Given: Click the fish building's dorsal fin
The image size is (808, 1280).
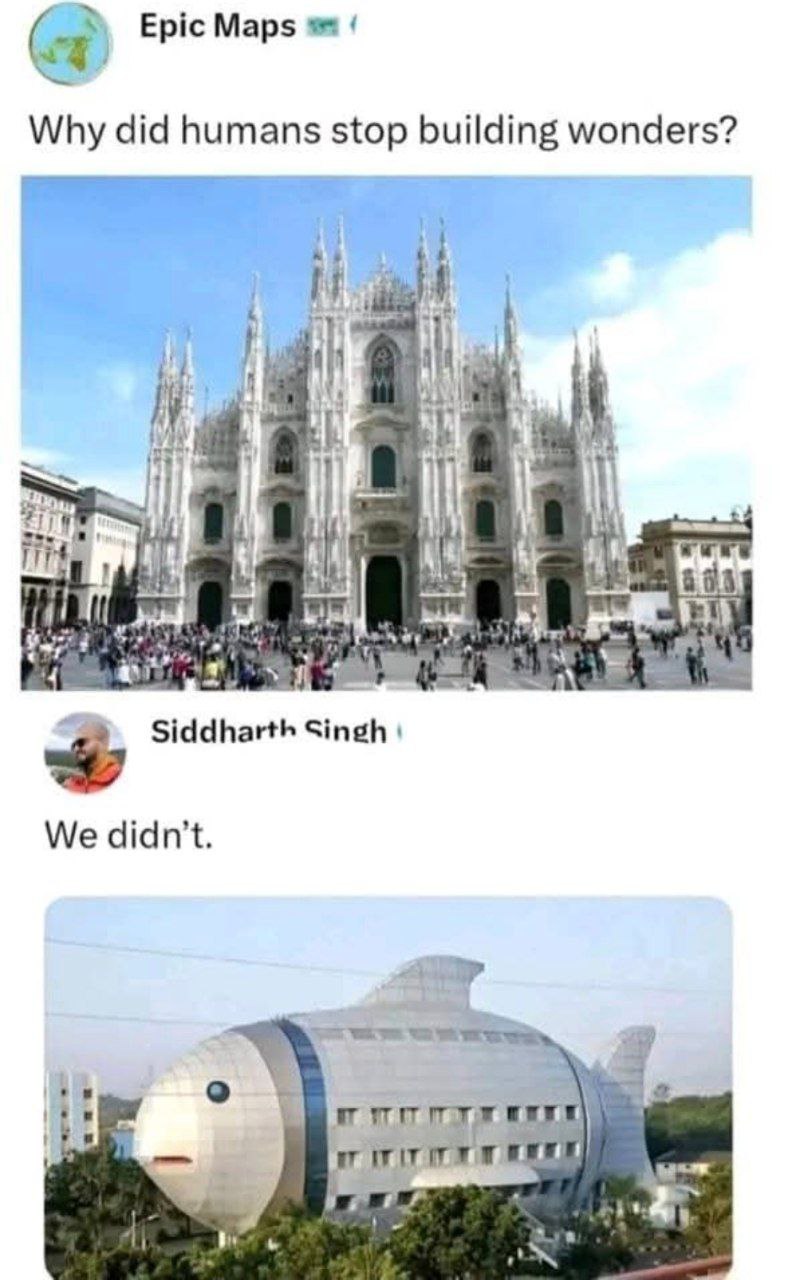Looking at the screenshot, I should [x=421, y=982].
